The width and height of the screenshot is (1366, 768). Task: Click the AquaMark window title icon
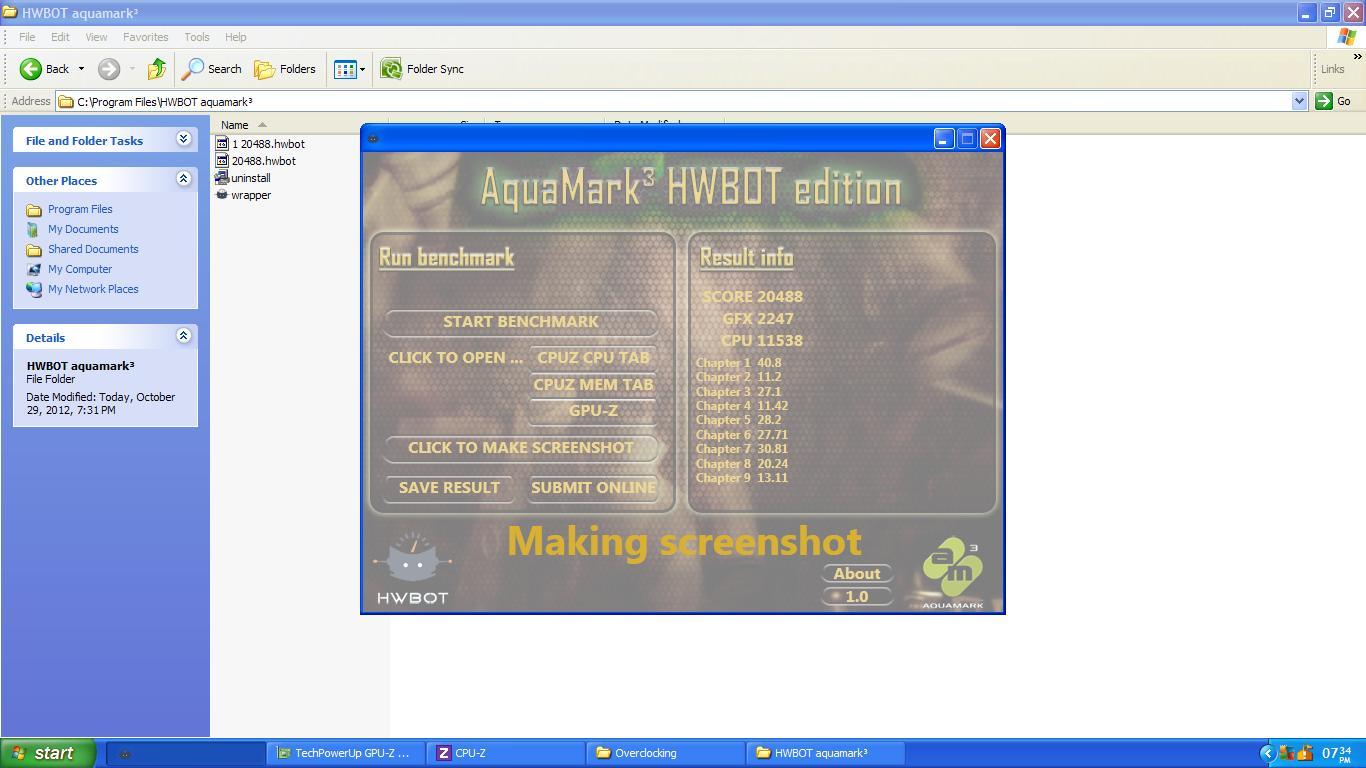click(x=373, y=139)
